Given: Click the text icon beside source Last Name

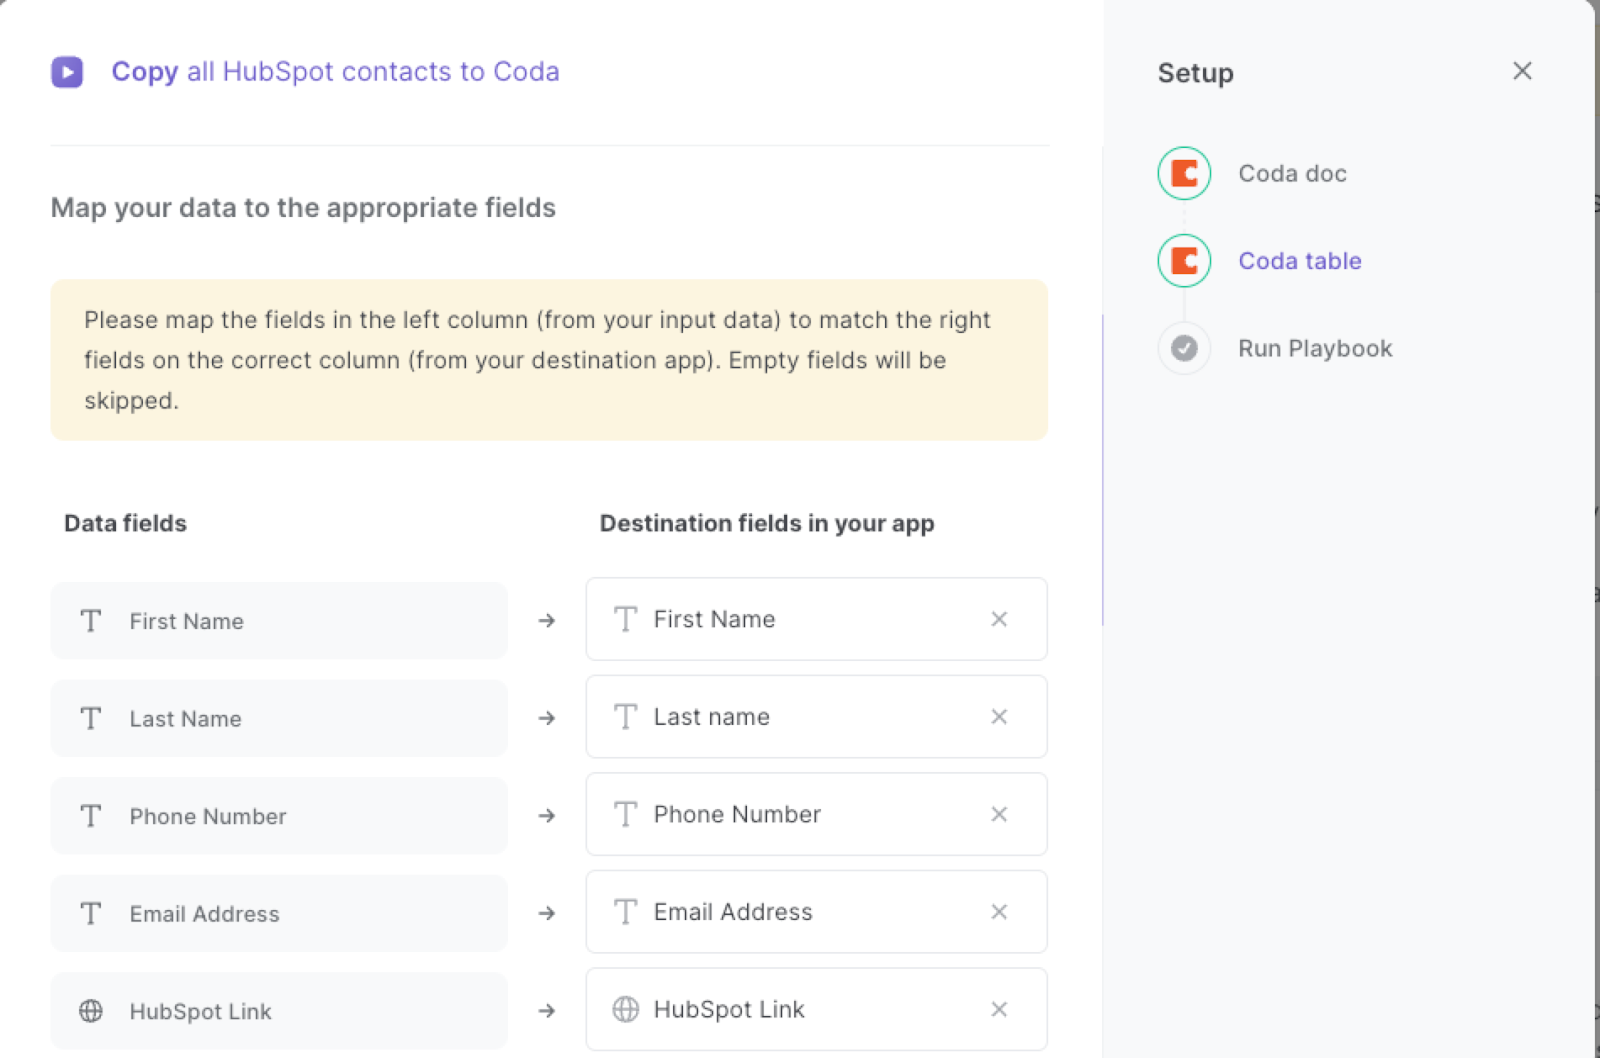Looking at the screenshot, I should [x=91, y=718].
